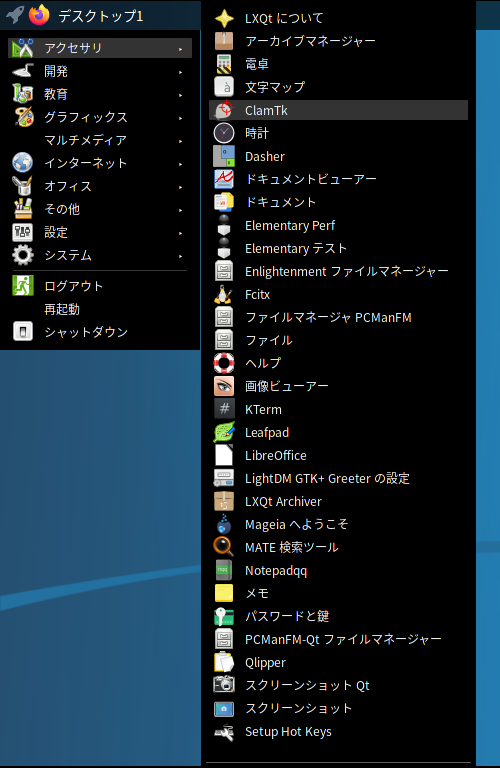Open the clock (時計) icon
Image resolution: width=500 pixels, height=768 pixels.
pyautogui.click(x=224, y=133)
